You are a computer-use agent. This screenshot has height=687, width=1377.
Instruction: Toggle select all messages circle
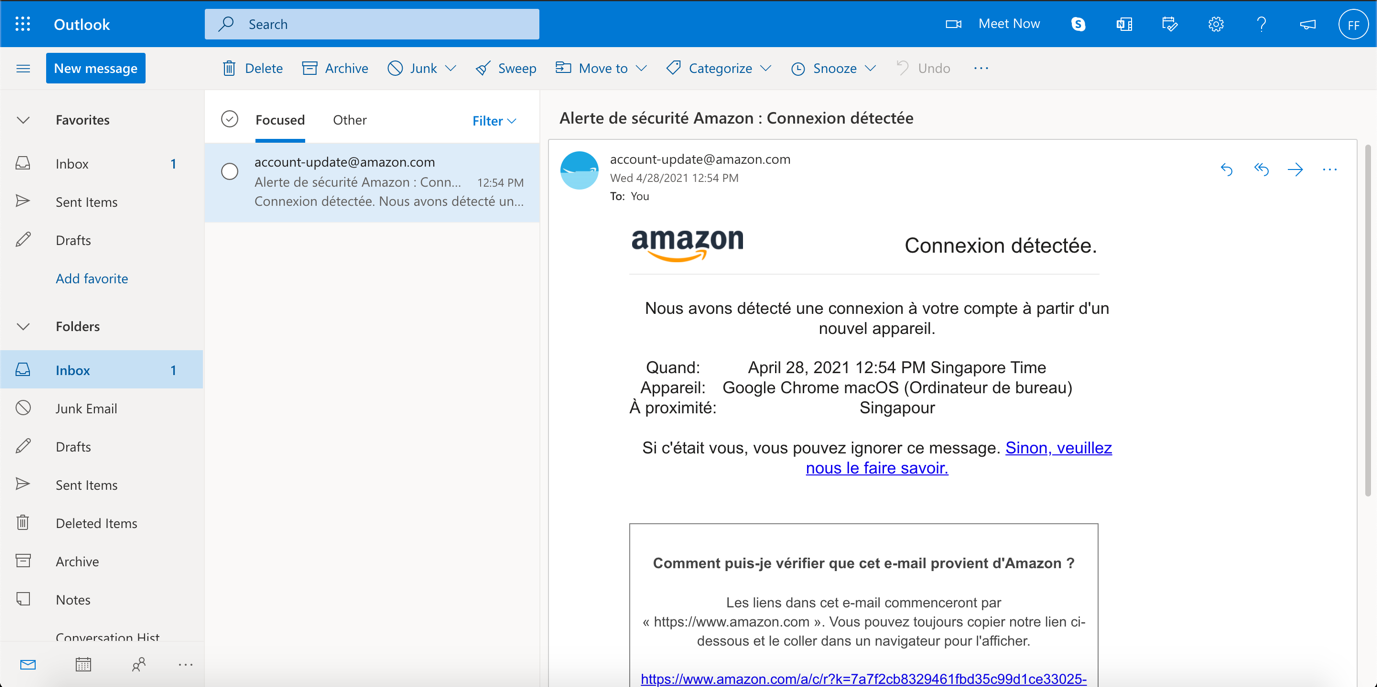click(x=230, y=120)
